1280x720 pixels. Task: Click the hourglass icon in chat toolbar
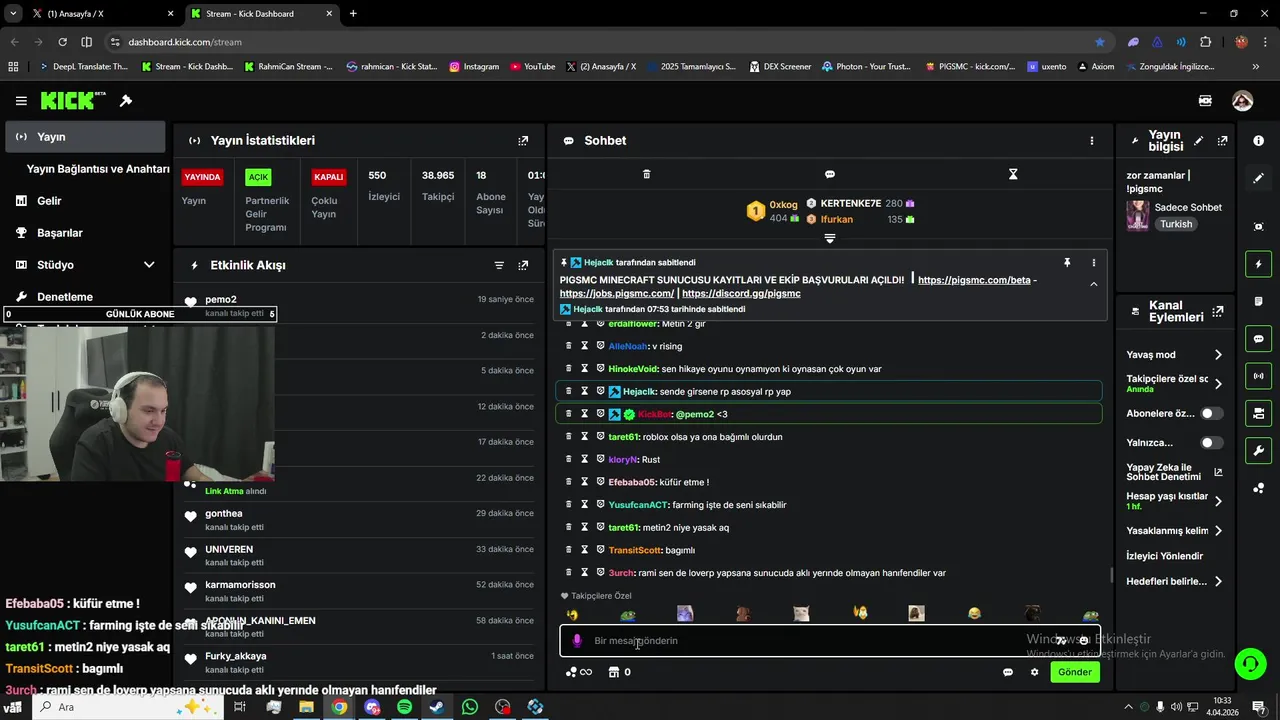1013,174
